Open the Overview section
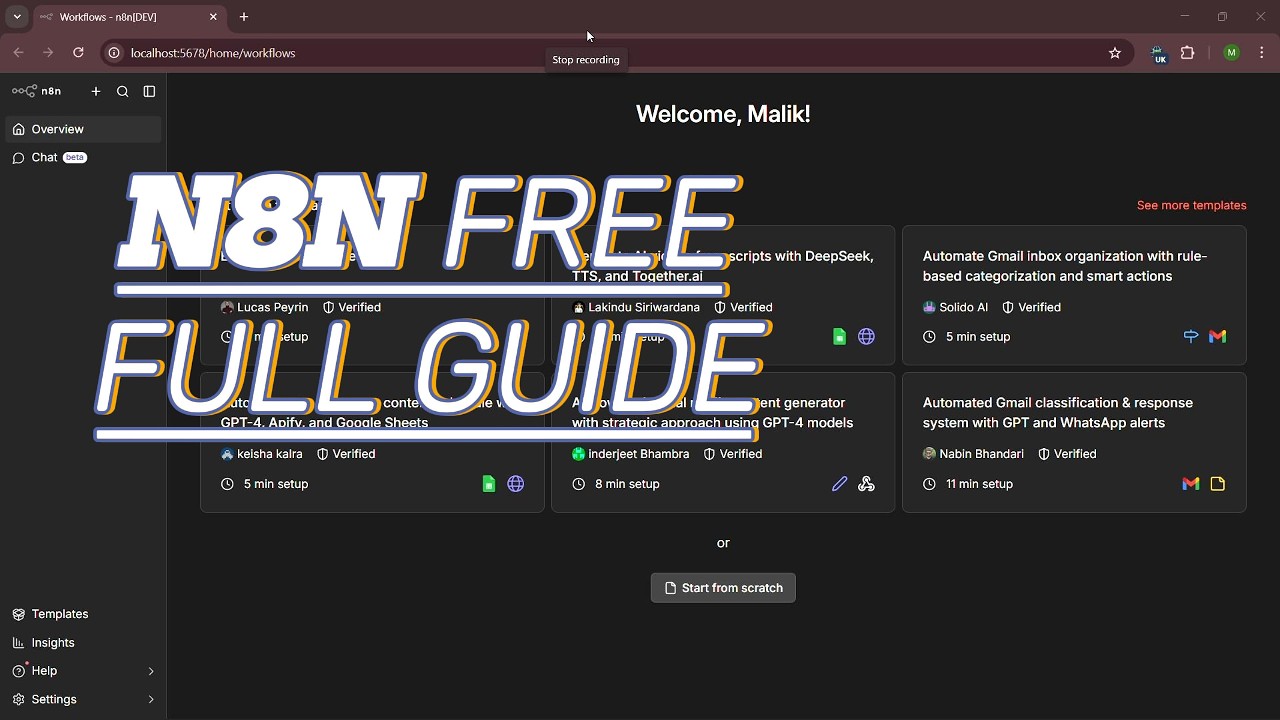This screenshot has width=1280, height=720. (83, 129)
